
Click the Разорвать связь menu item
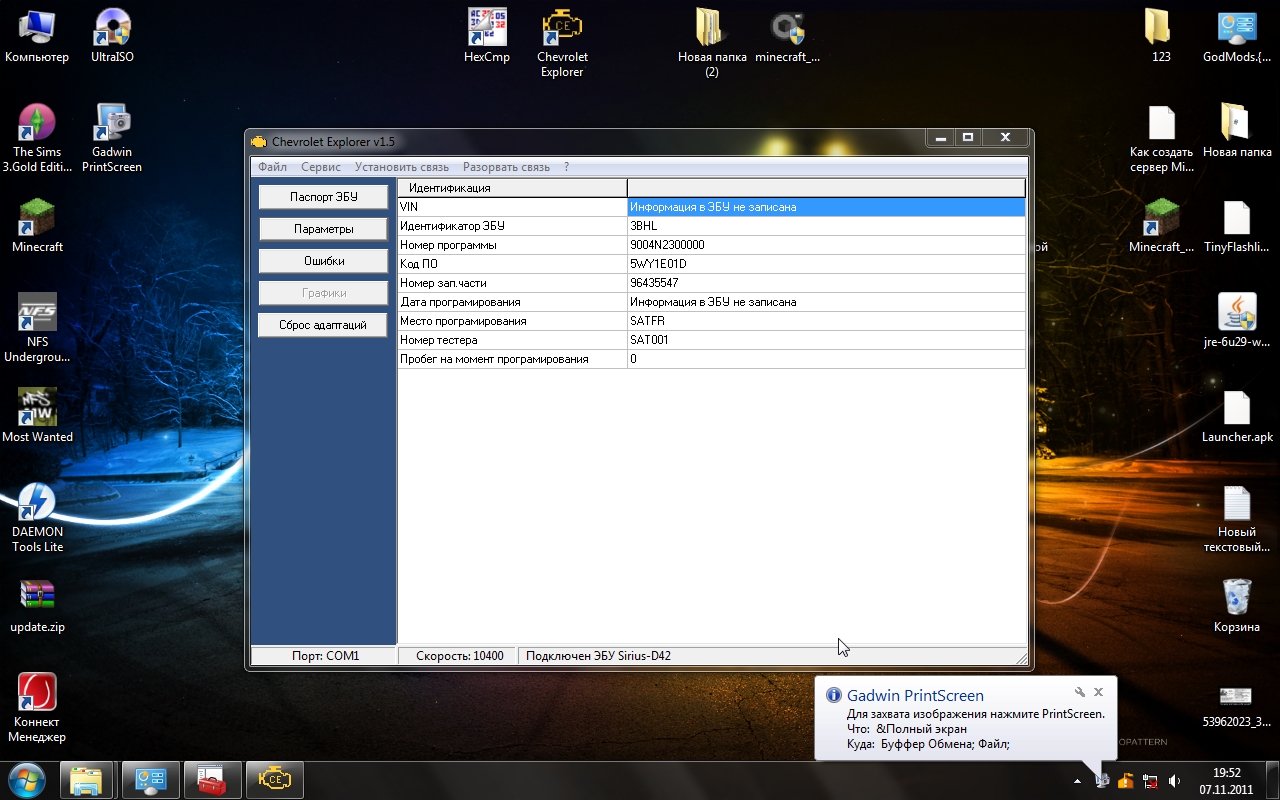(x=506, y=167)
